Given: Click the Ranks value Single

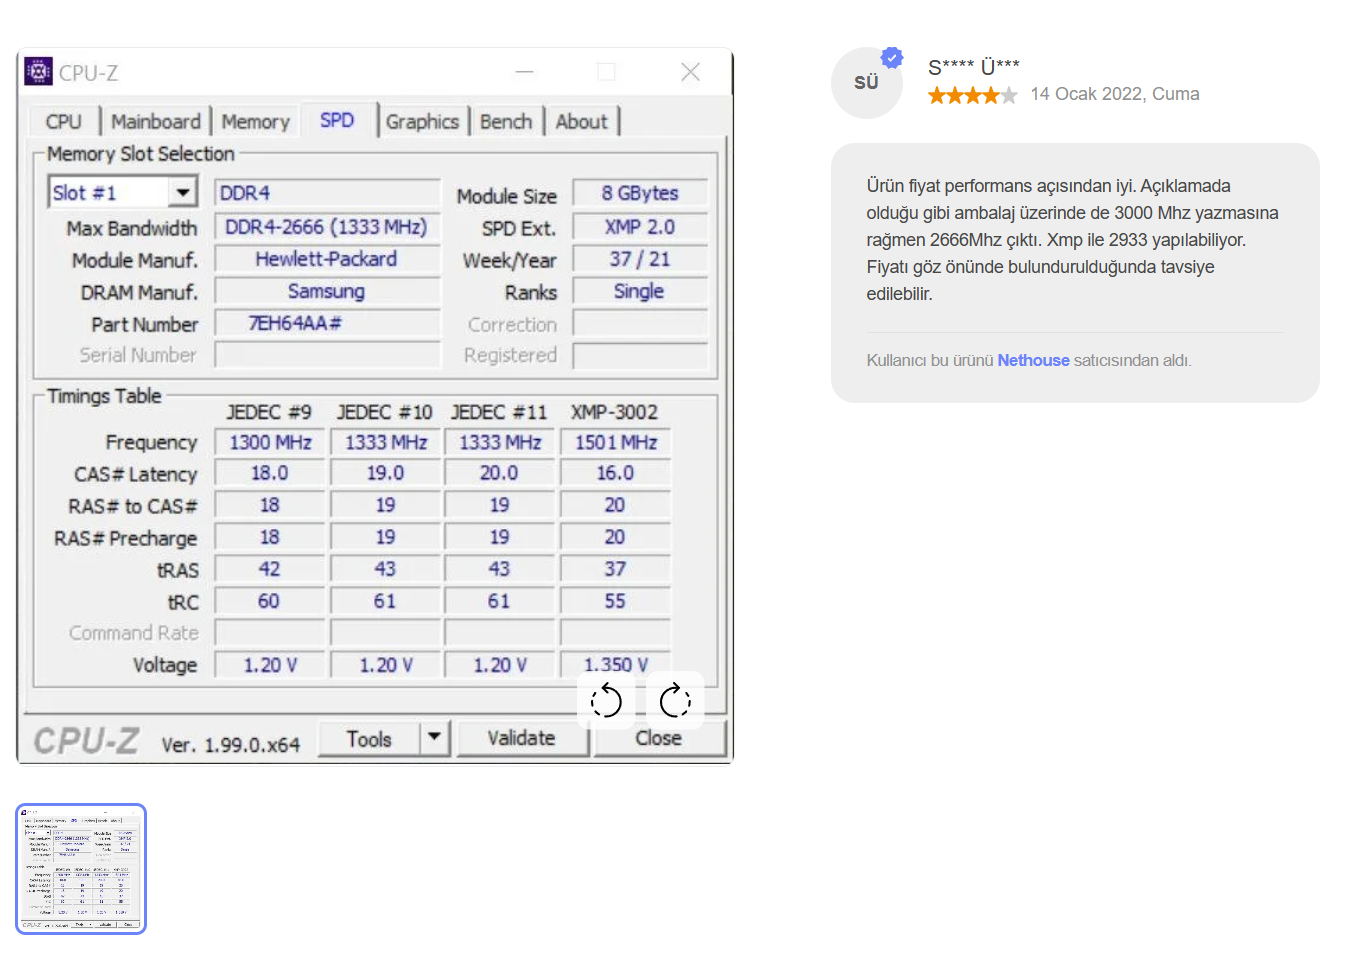Looking at the screenshot, I should [640, 291].
